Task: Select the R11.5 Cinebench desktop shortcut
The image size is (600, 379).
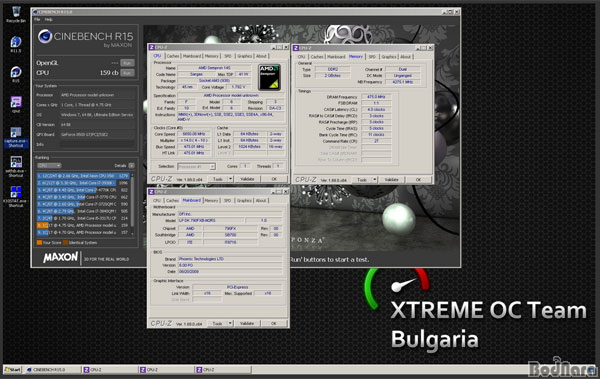Action: [16, 42]
